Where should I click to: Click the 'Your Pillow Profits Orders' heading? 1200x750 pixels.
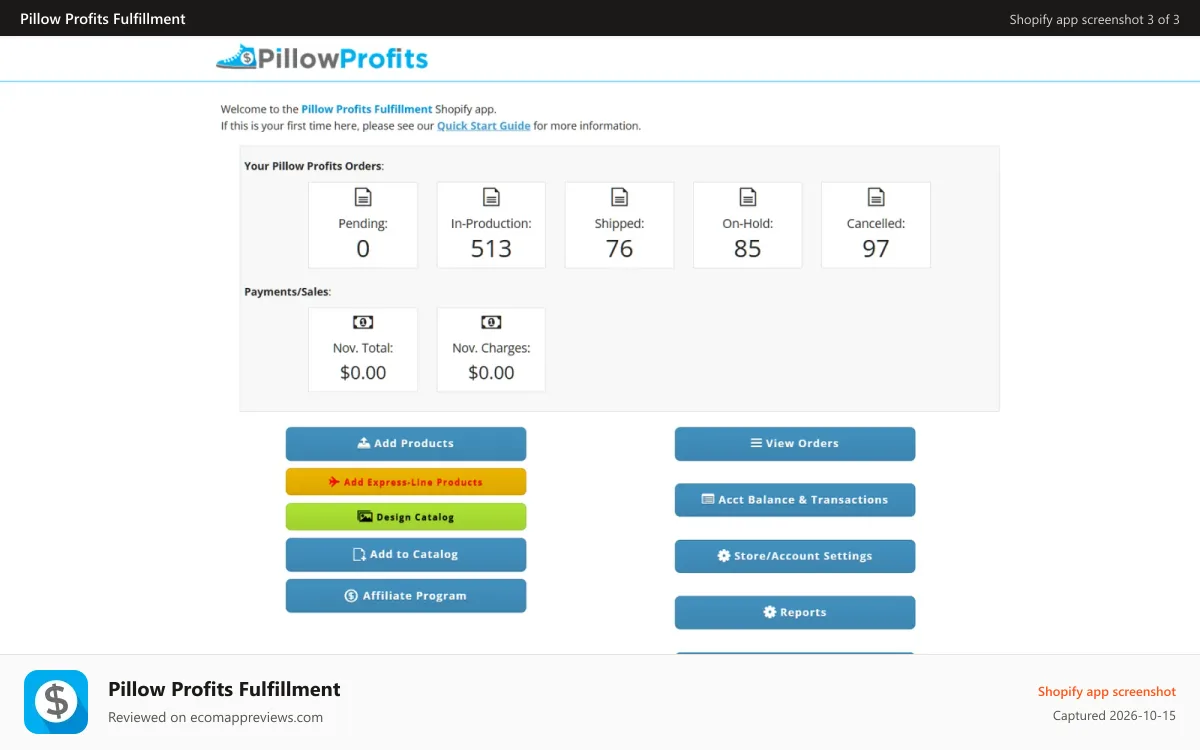point(314,166)
